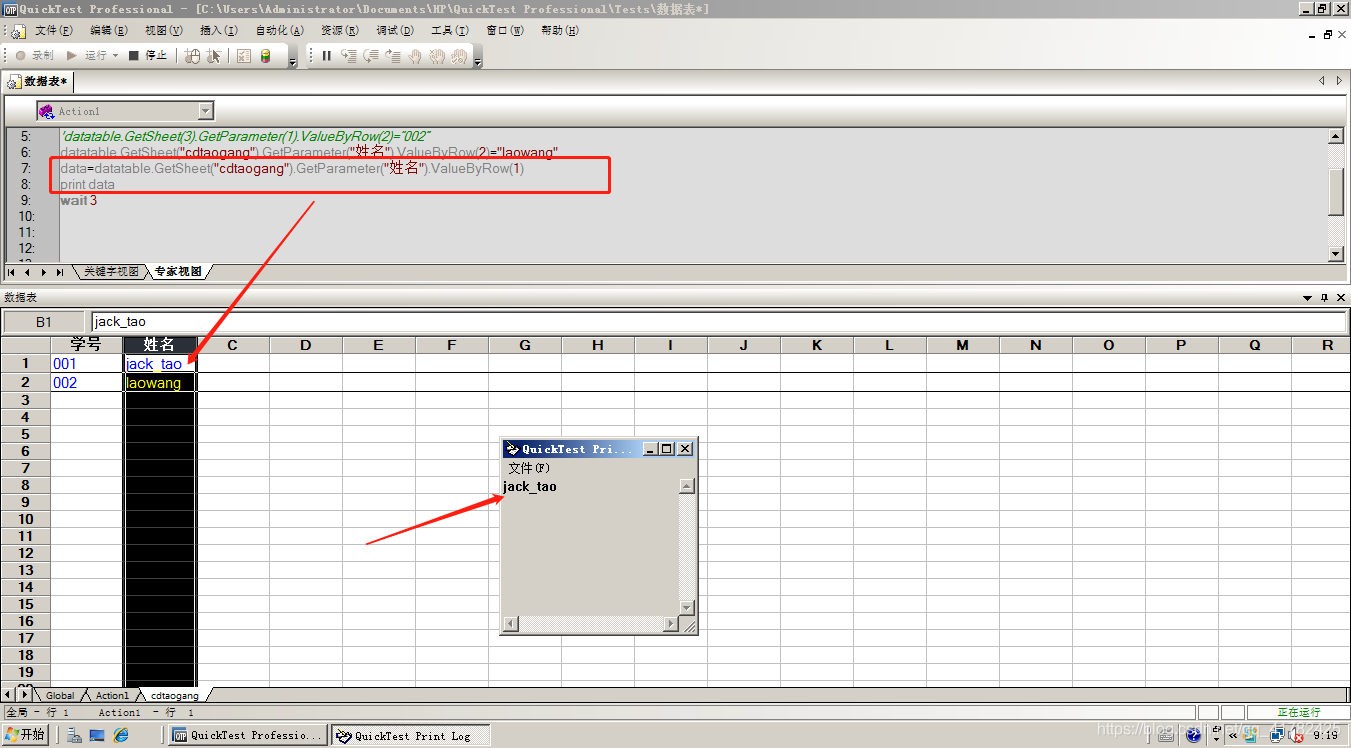Expand the debug toolbar options arrow
The height and width of the screenshot is (748, 1351).
click(x=478, y=61)
